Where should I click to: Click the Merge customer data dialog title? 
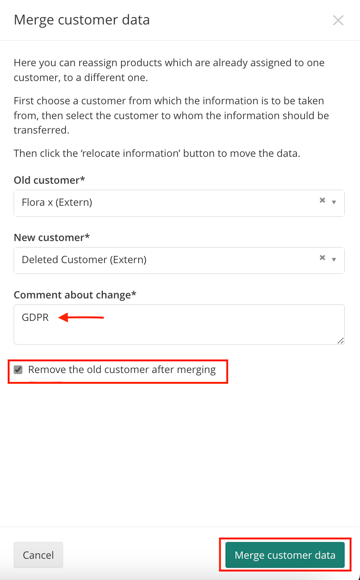[82, 20]
